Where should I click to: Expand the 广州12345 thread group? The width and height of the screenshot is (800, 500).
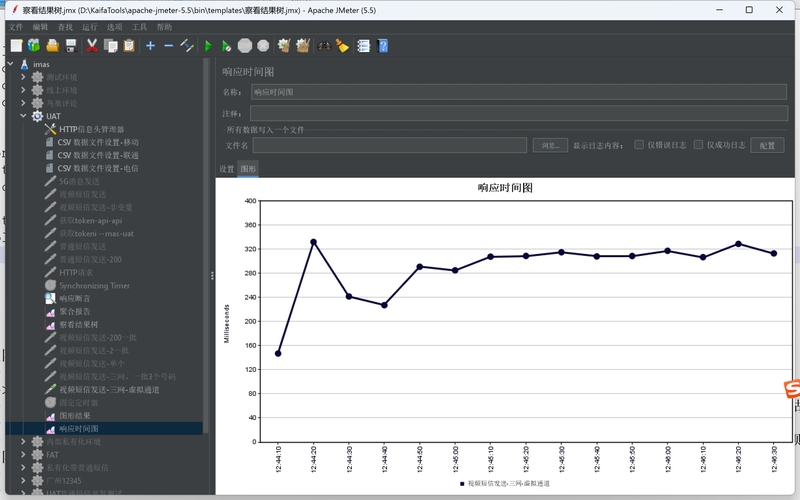(23, 480)
